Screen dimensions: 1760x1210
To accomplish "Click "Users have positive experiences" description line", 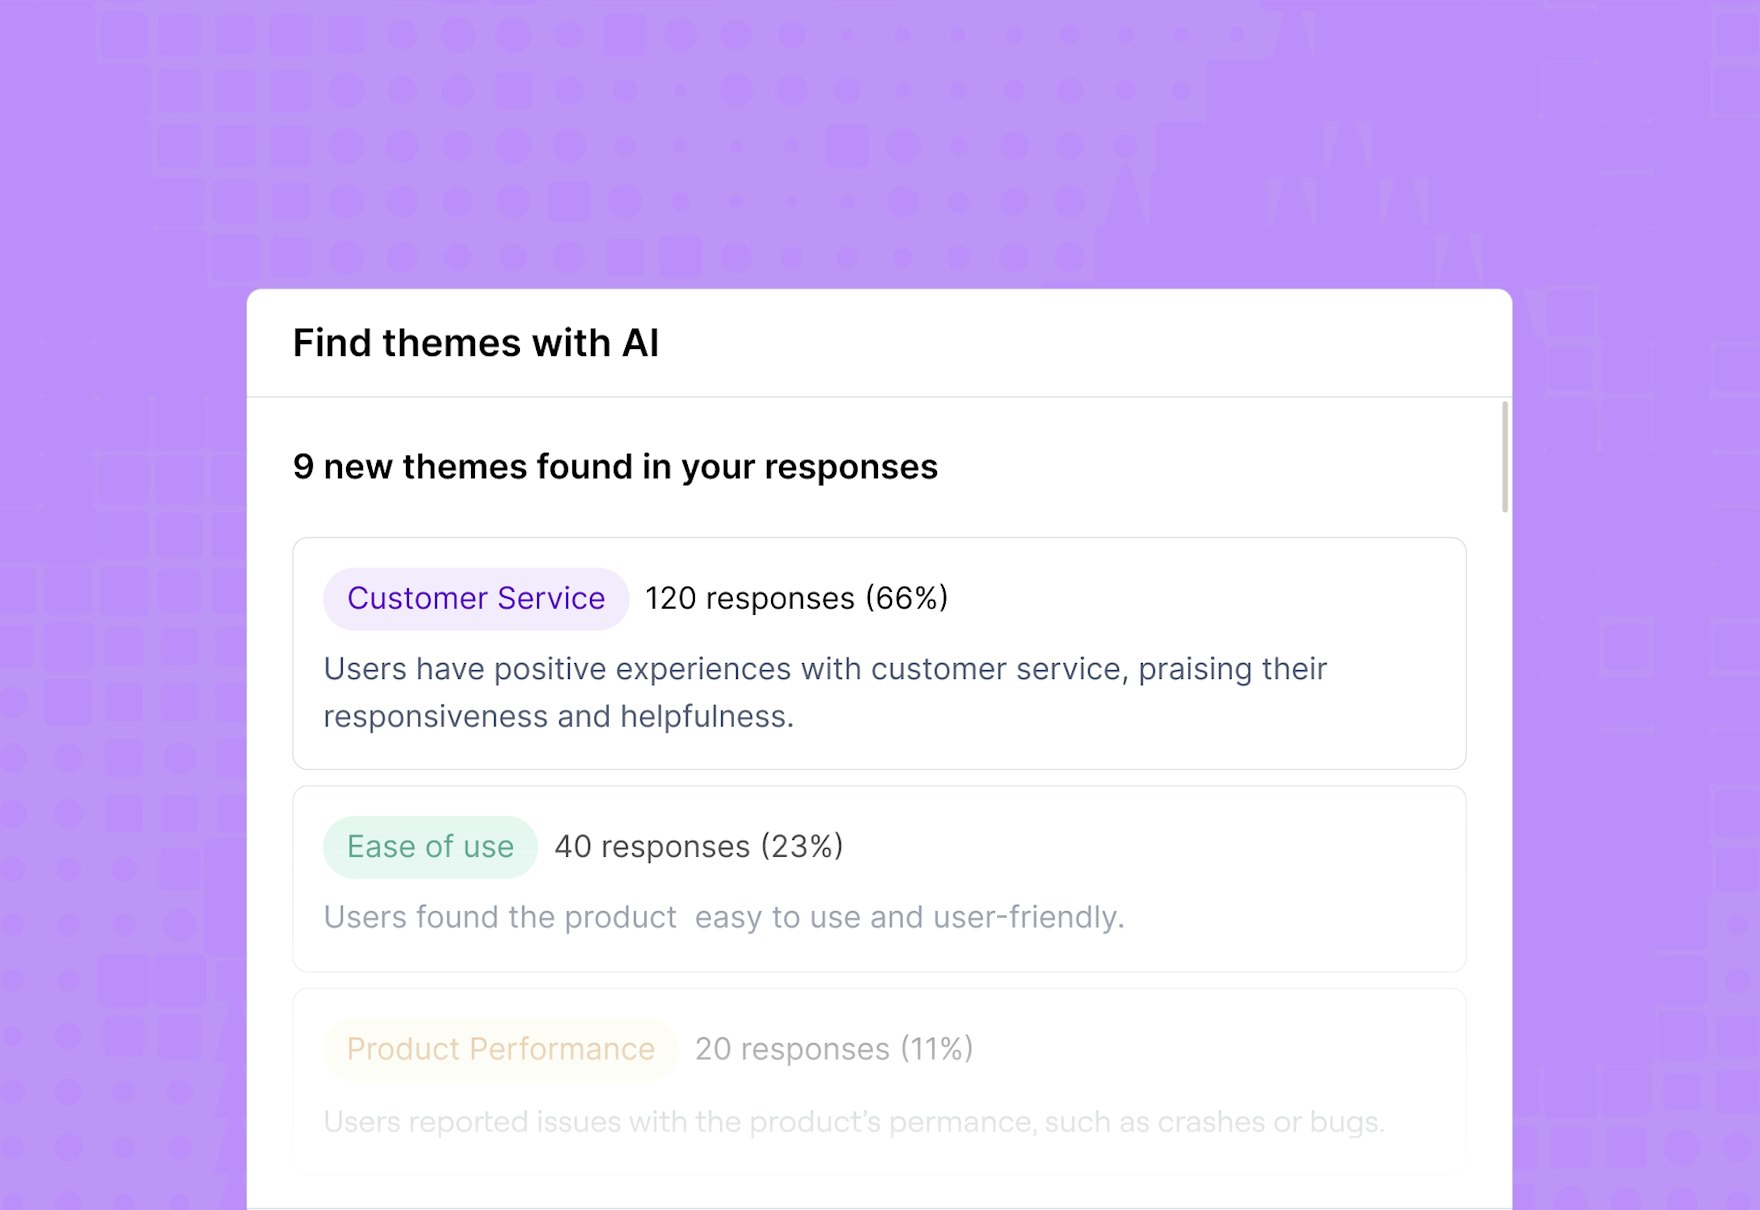I will point(824,669).
